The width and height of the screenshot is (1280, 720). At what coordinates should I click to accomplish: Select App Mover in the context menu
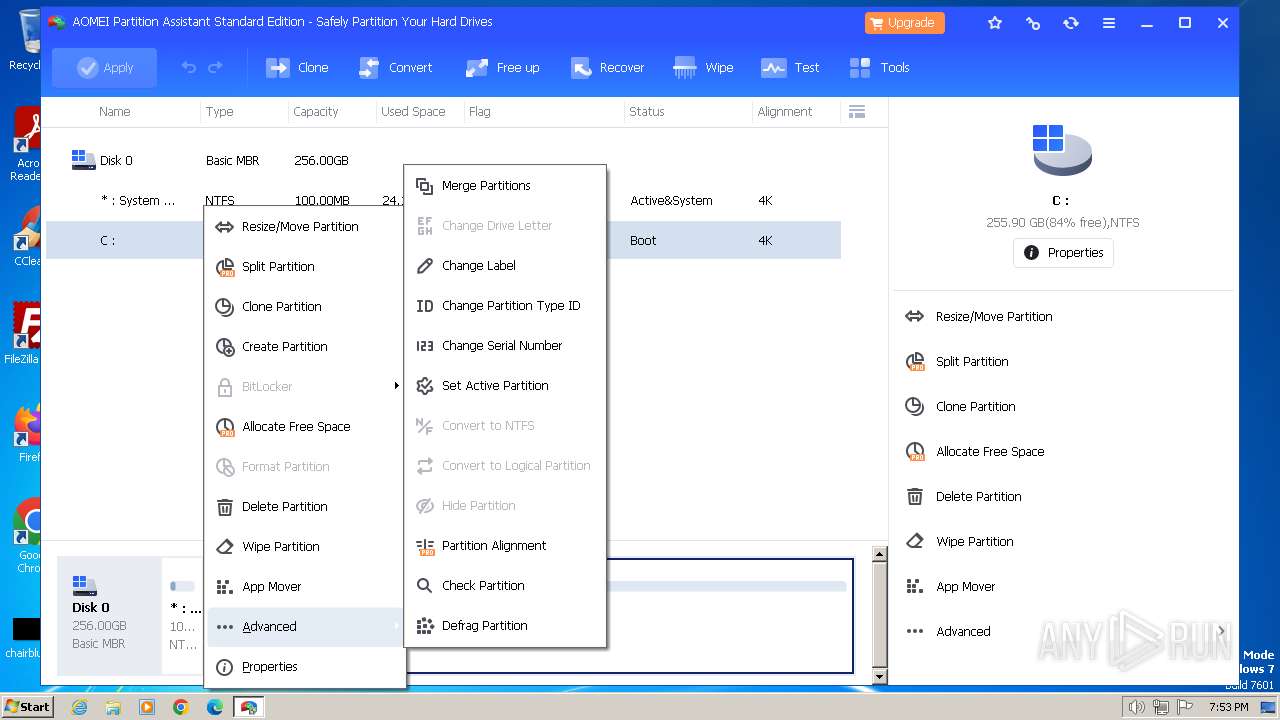pyautogui.click(x=305, y=587)
